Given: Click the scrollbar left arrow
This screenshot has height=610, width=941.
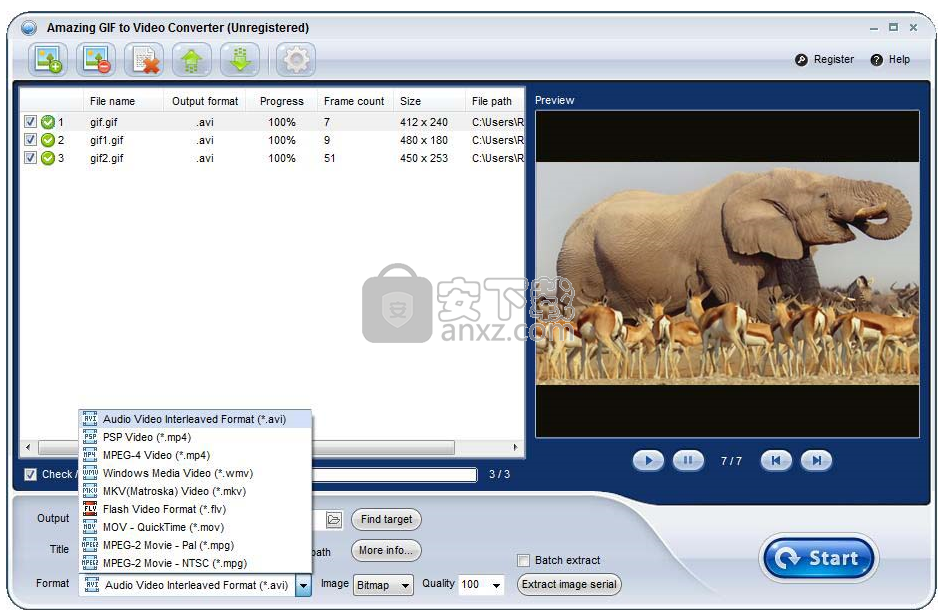Looking at the screenshot, I should point(28,447).
